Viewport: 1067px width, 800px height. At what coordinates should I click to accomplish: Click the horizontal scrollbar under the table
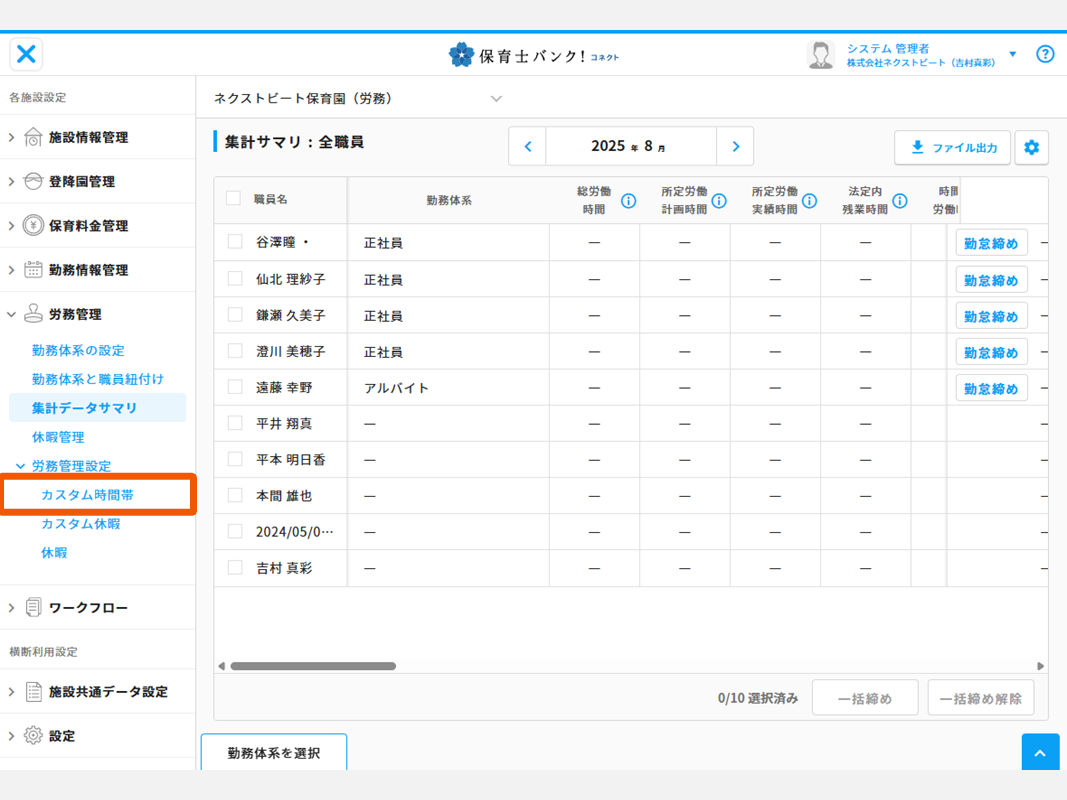[x=313, y=666]
